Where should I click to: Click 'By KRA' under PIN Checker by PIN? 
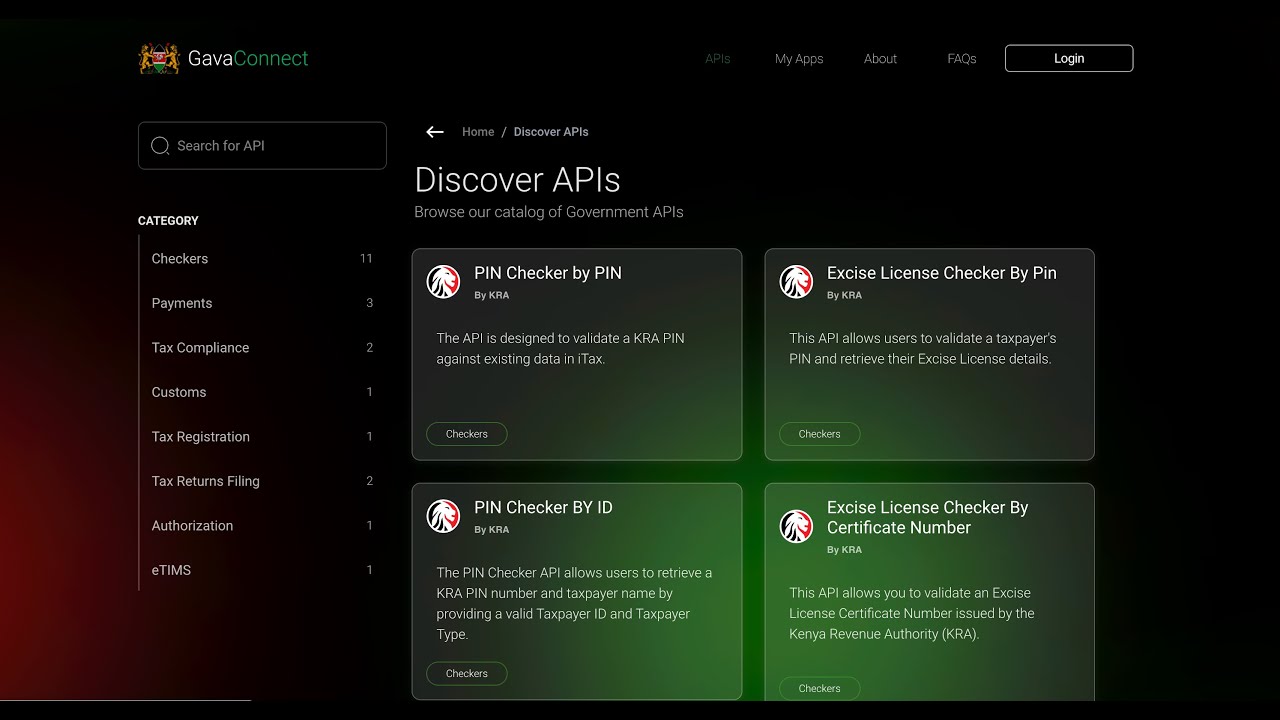pos(492,296)
